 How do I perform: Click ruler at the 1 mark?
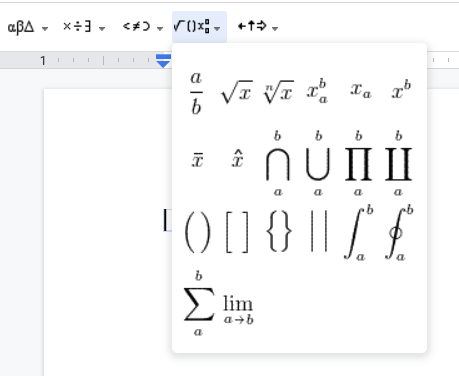43,61
